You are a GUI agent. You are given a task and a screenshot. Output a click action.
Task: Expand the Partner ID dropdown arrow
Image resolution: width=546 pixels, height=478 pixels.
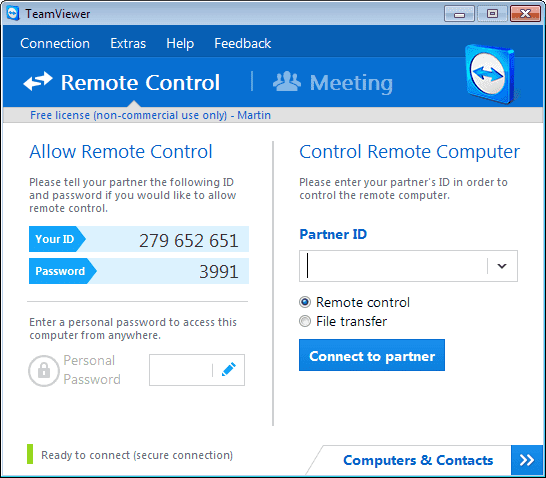coord(502,266)
